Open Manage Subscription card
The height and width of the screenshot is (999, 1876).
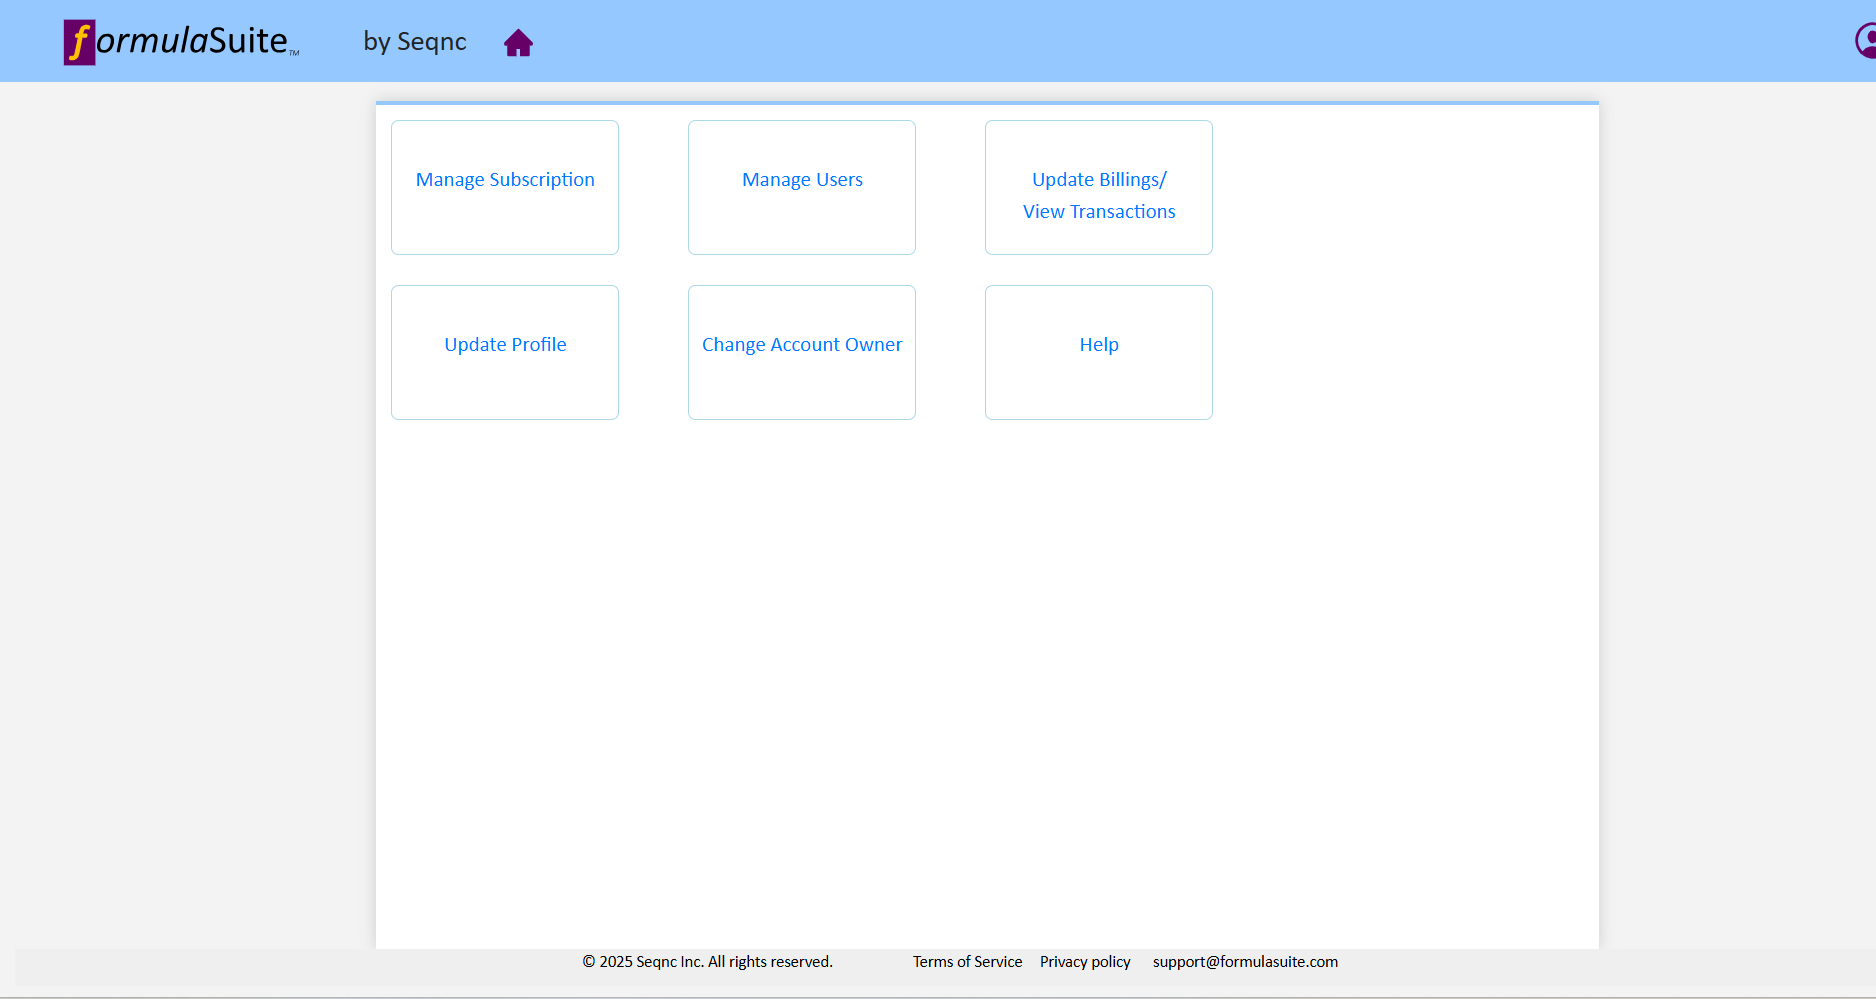point(505,187)
